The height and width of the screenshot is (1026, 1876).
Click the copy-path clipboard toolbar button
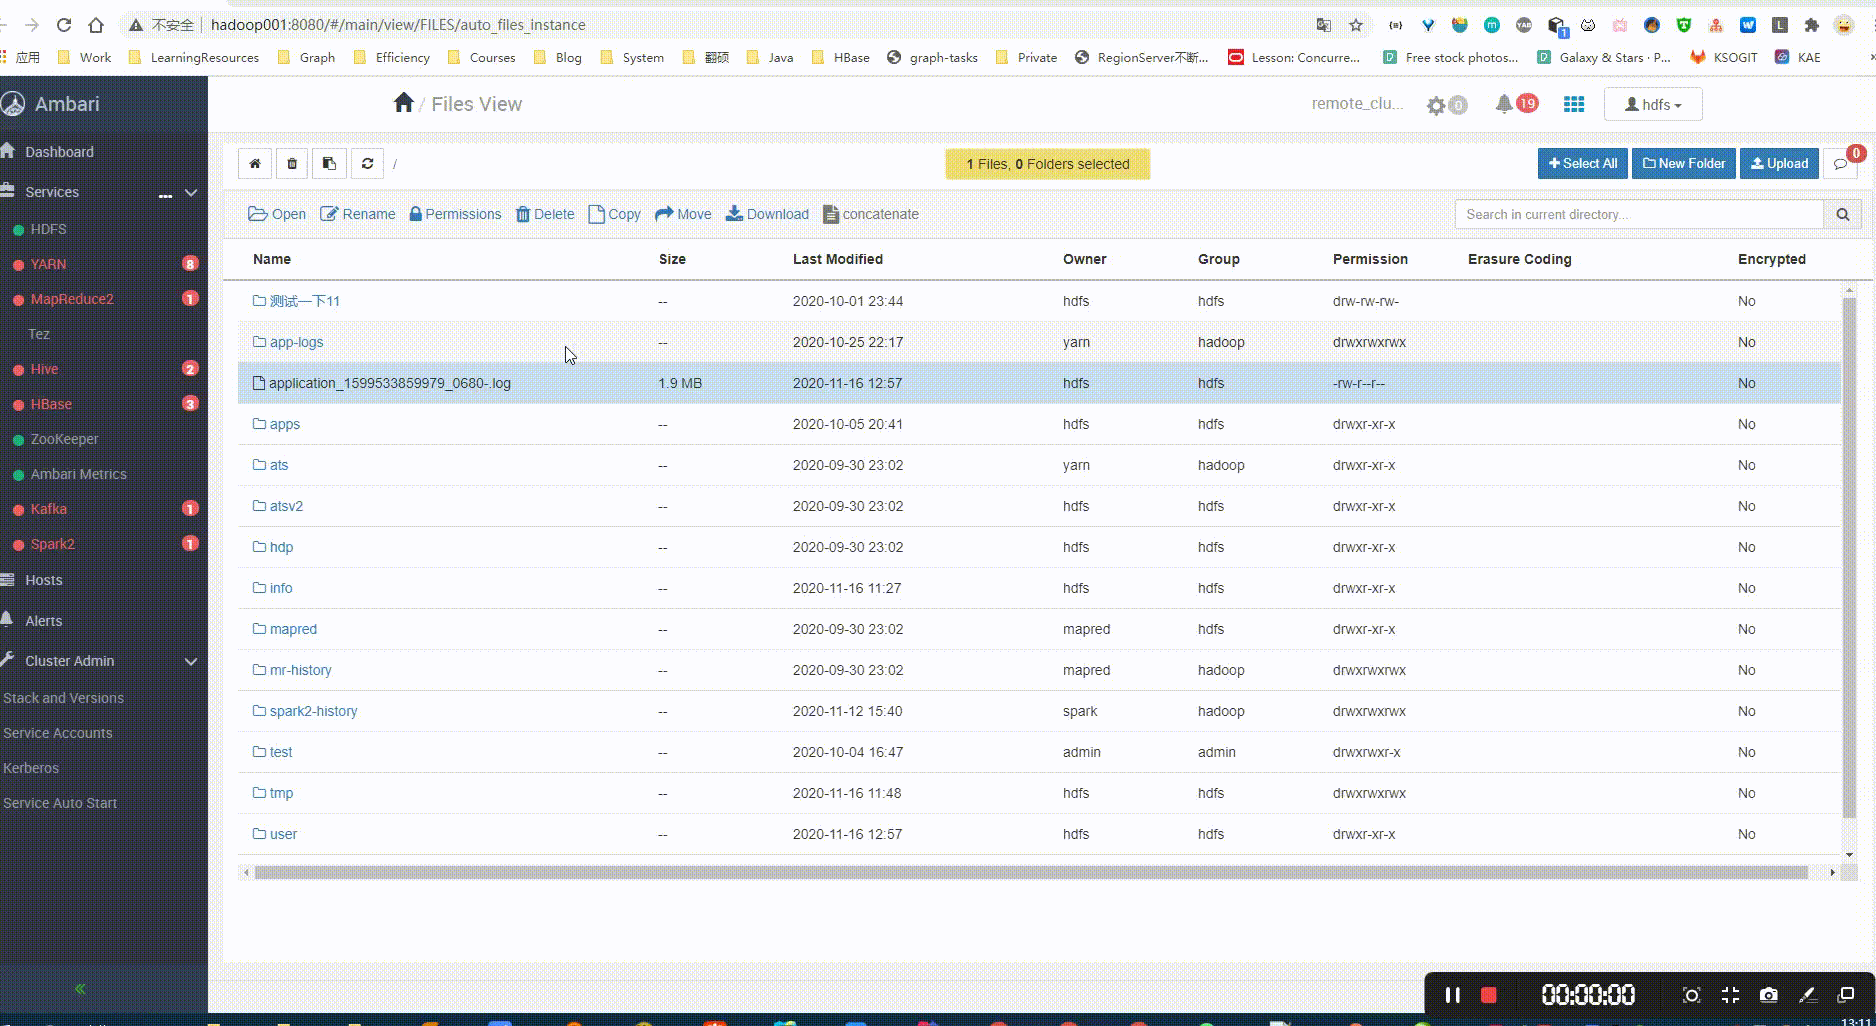329,164
